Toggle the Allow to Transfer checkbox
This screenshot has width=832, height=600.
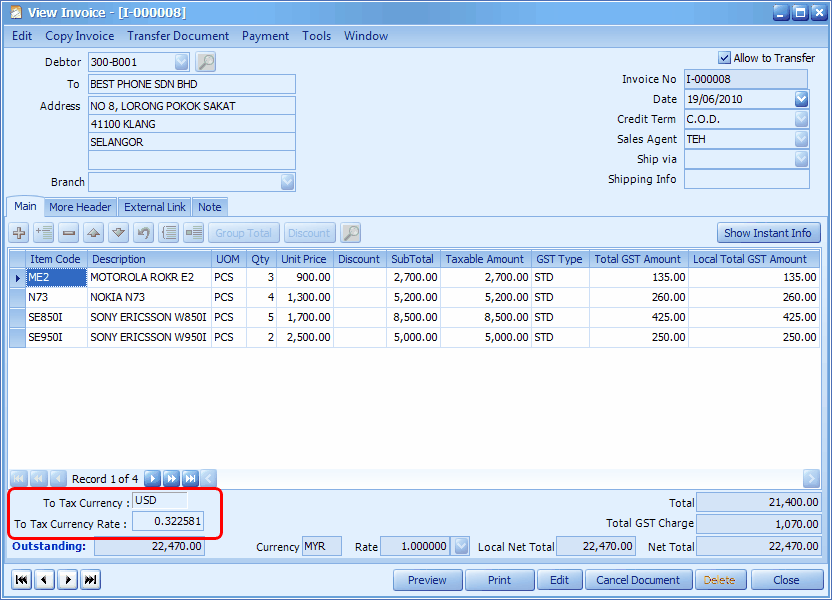[725, 58]
